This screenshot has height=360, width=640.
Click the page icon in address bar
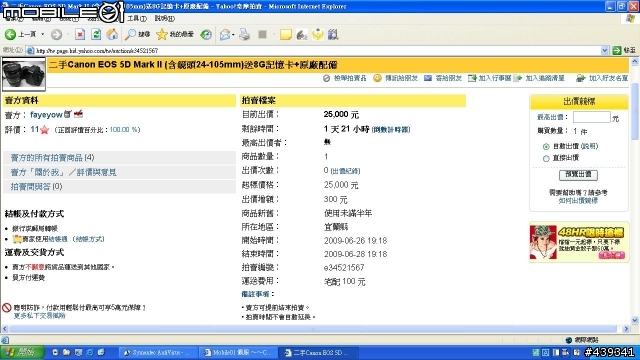[30, 51]
